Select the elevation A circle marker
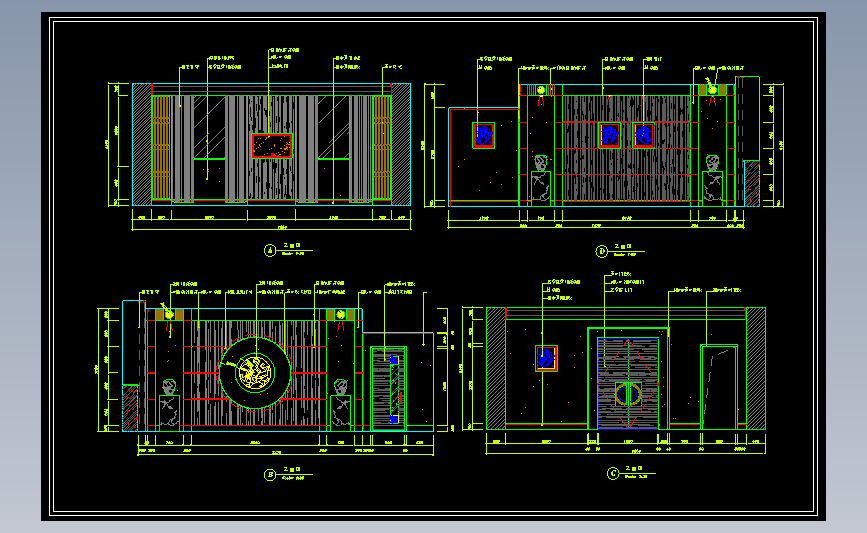 pyautogui.click(x=270, y=251)
